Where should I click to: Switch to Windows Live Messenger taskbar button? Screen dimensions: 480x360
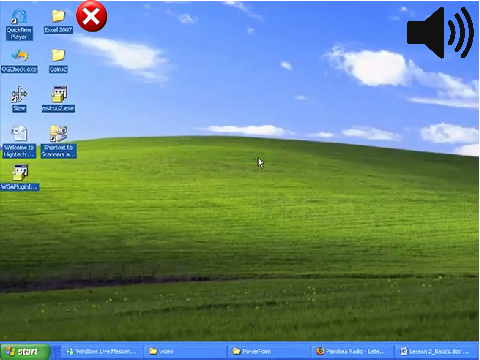103,351
